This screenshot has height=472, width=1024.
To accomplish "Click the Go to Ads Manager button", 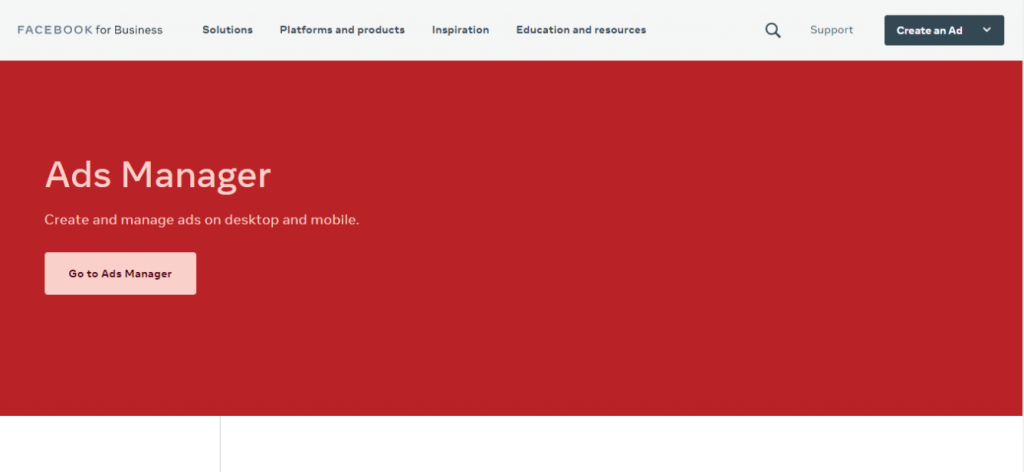I will (x=120, y=274).
